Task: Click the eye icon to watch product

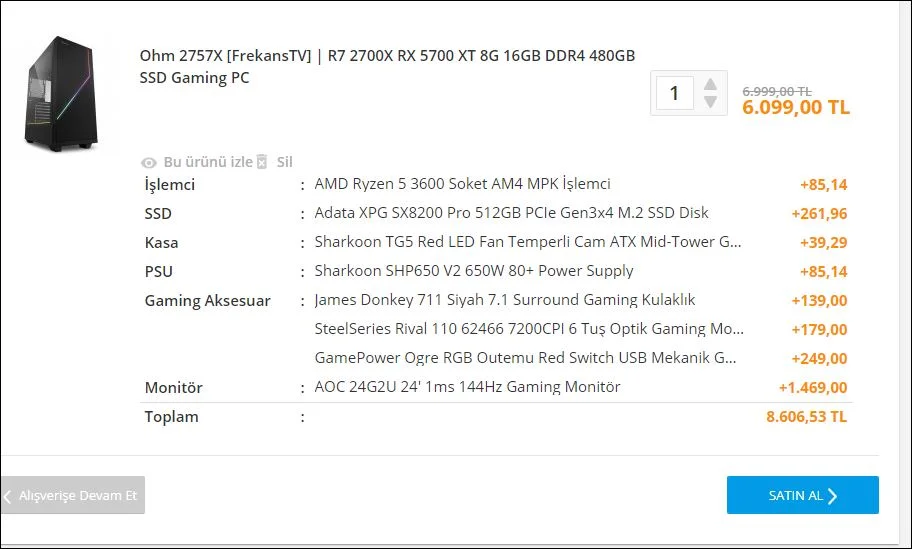Action: [149, 162]
